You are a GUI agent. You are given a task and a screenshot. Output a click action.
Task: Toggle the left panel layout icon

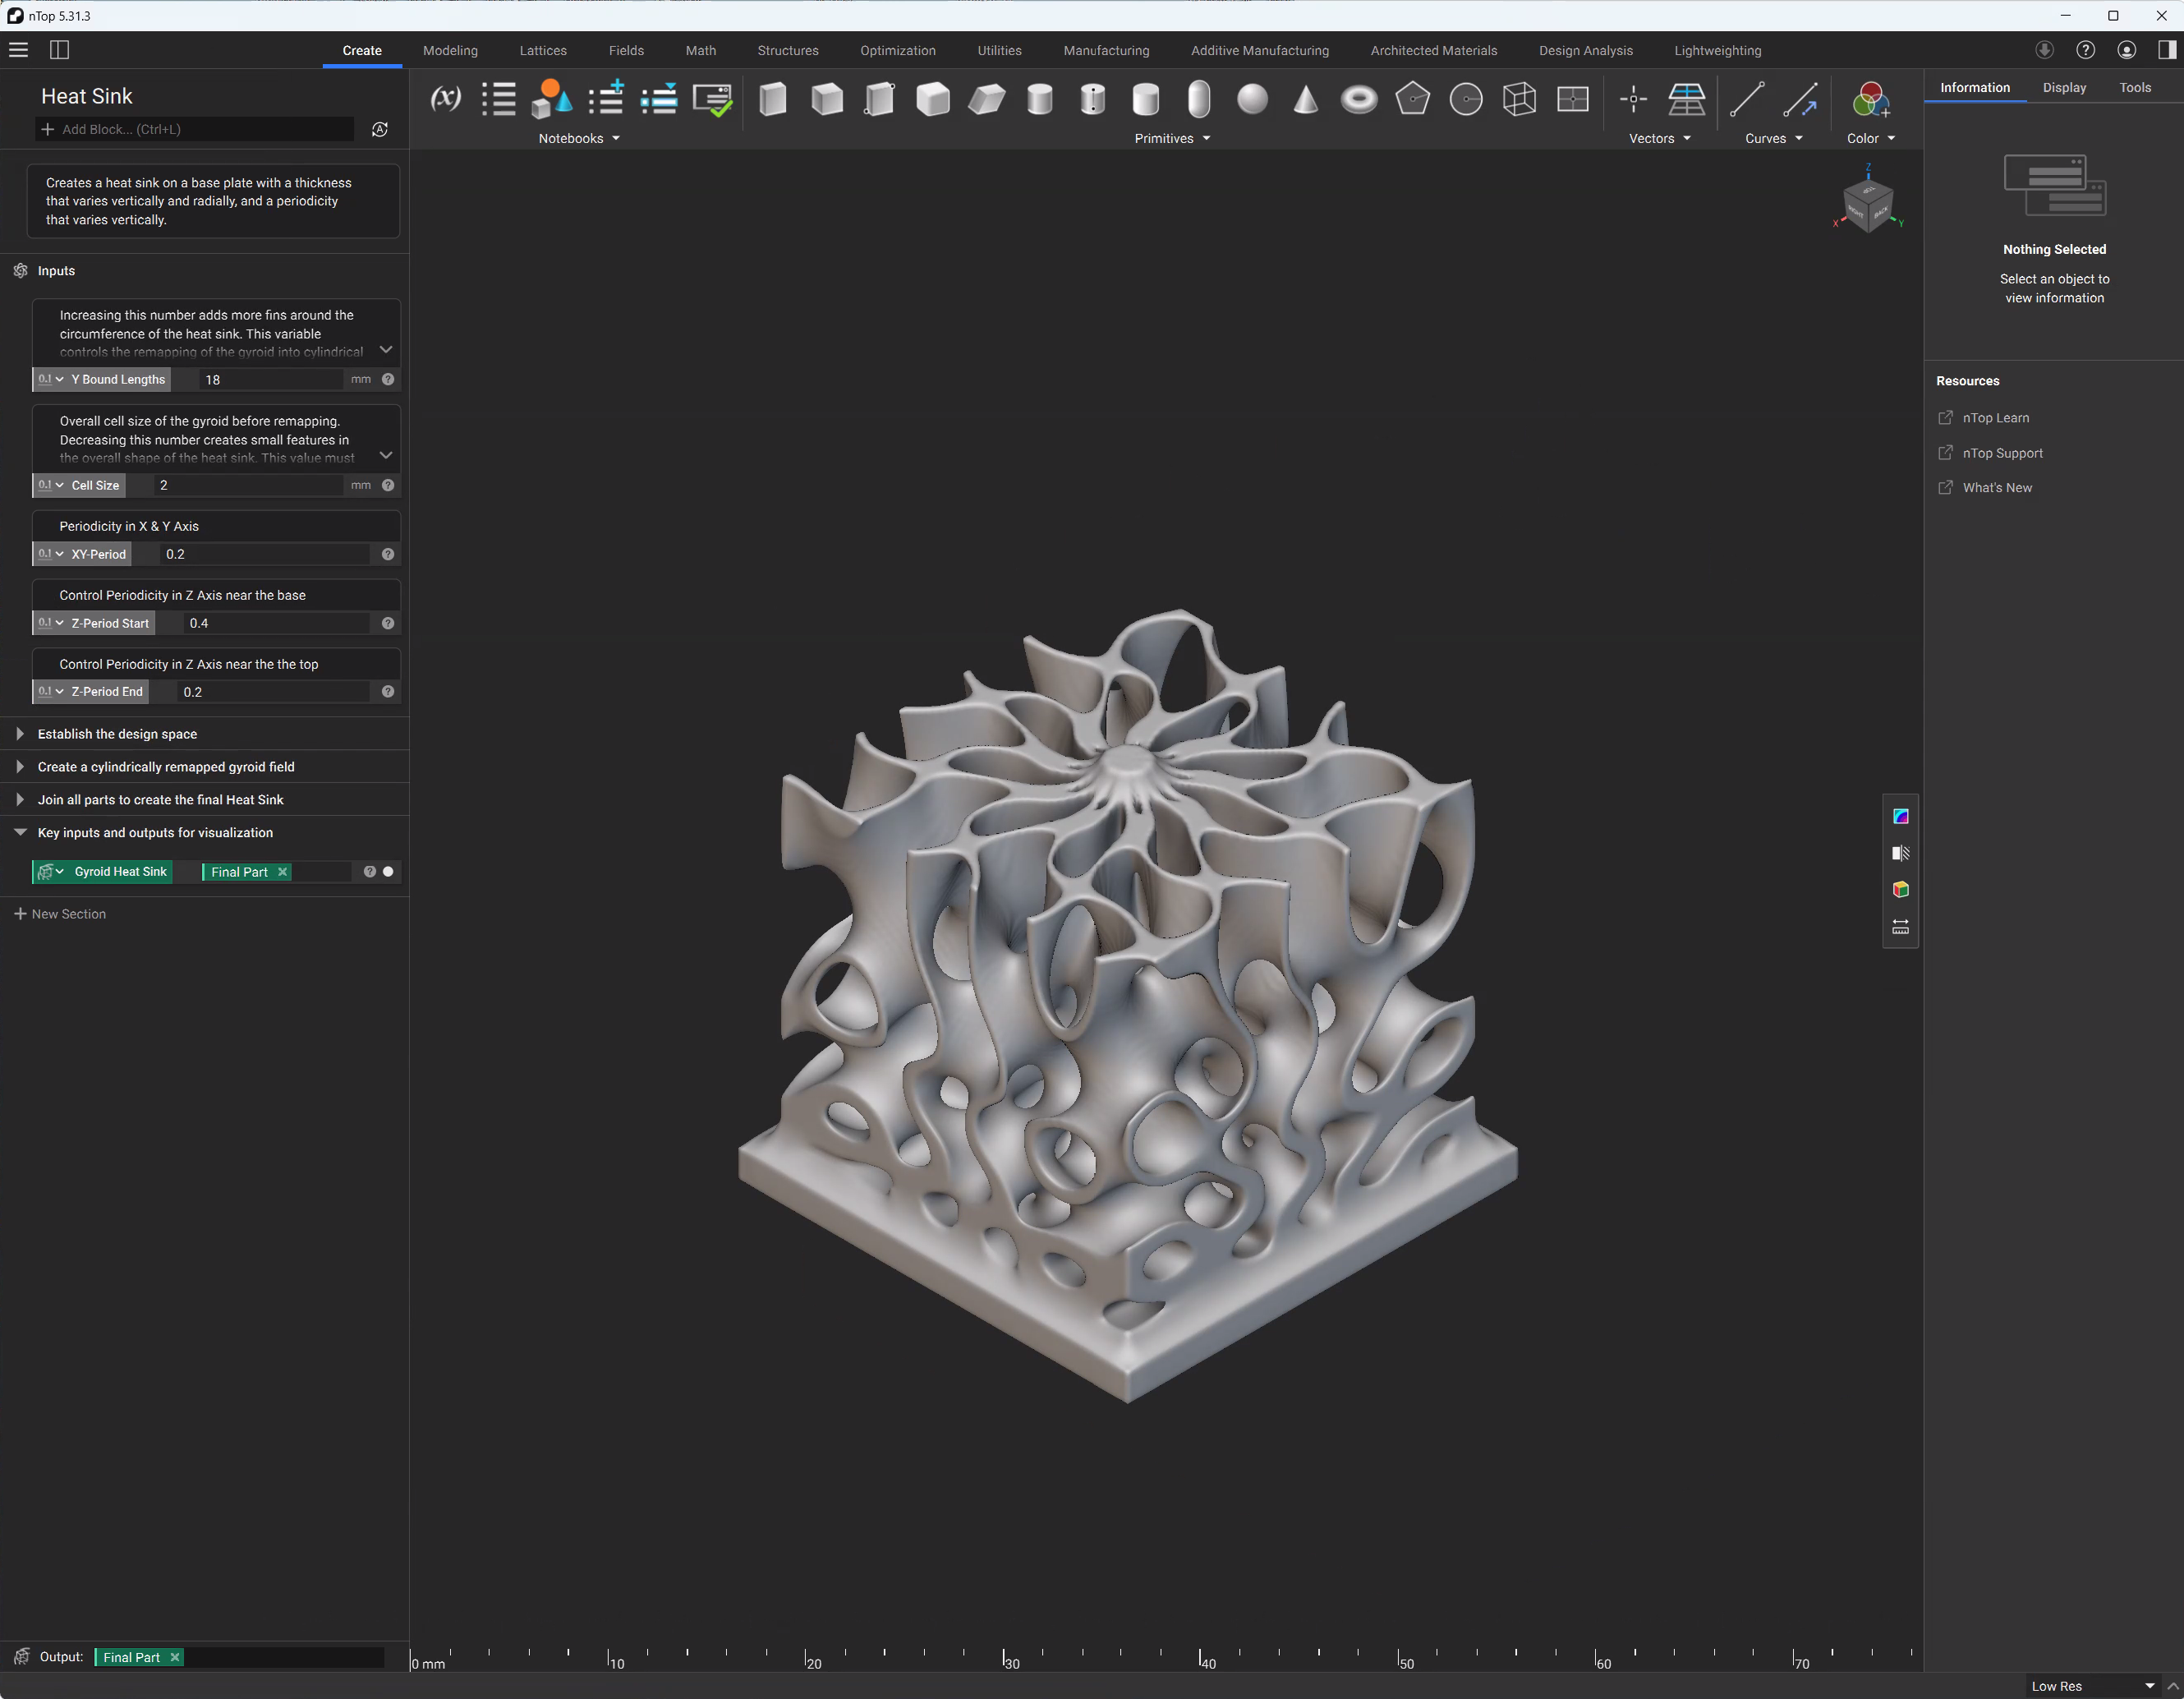59,50
